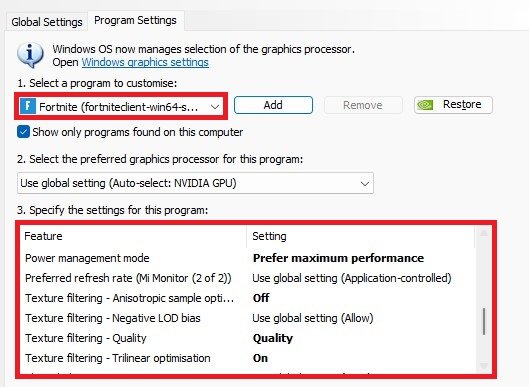Click scroll-down arrow in settings list
529x387 pixels.
[x=484, y=366]
